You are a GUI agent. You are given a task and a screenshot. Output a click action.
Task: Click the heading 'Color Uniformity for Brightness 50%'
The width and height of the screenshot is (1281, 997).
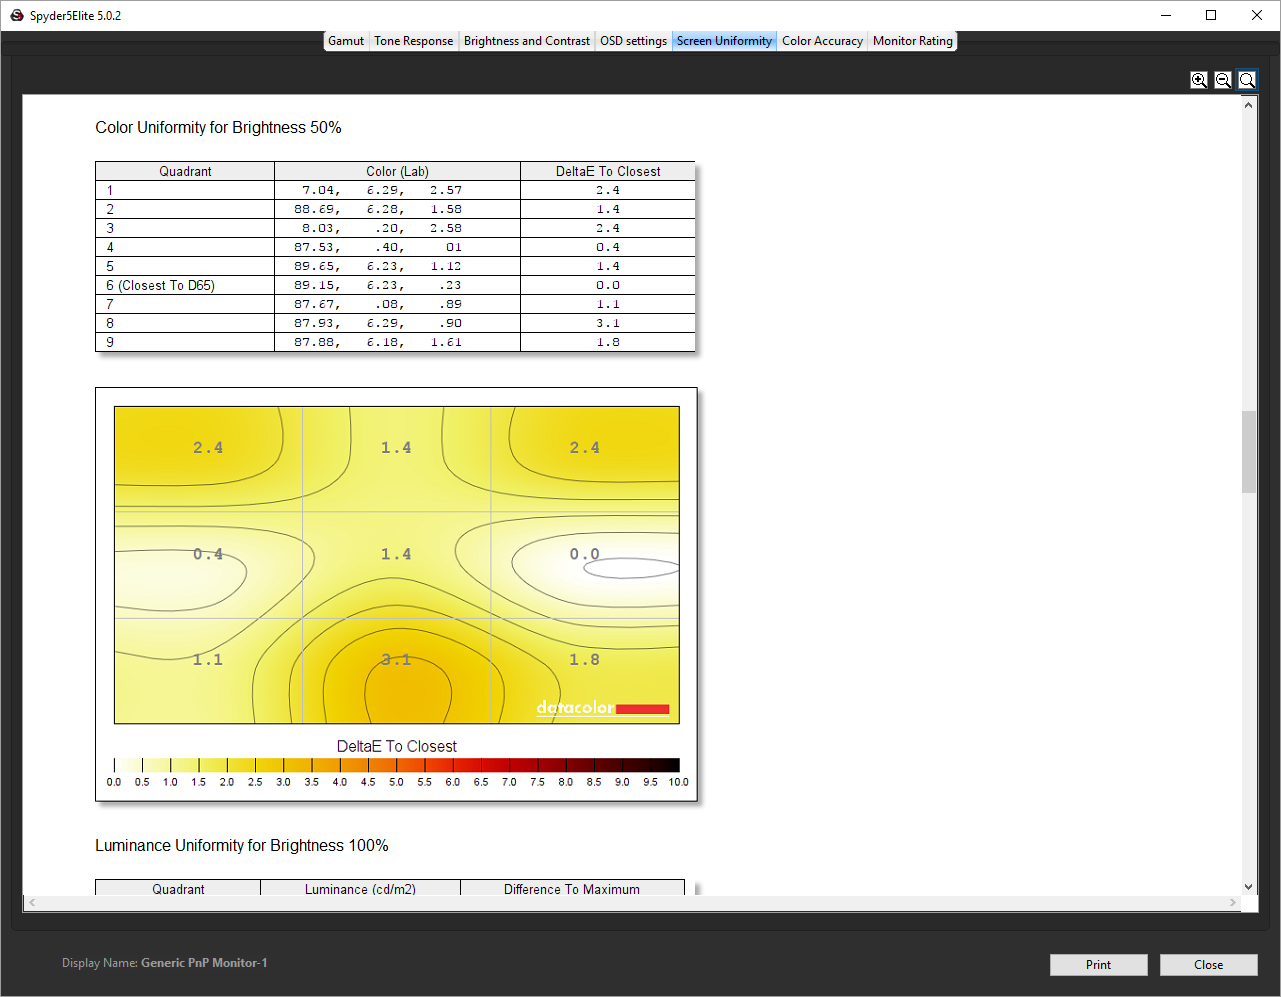218,127
